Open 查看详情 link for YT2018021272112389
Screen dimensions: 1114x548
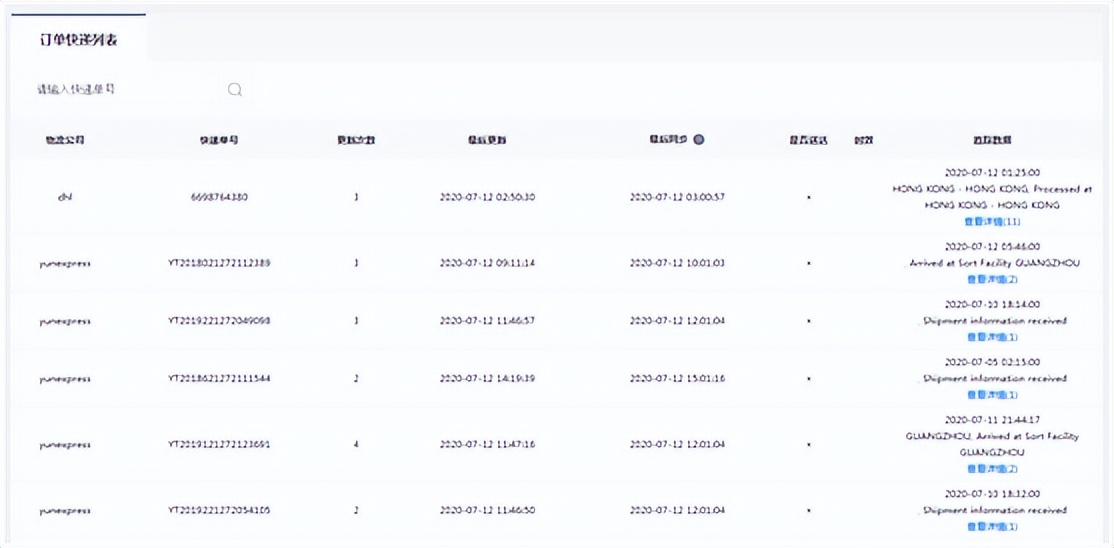point(992,280)
